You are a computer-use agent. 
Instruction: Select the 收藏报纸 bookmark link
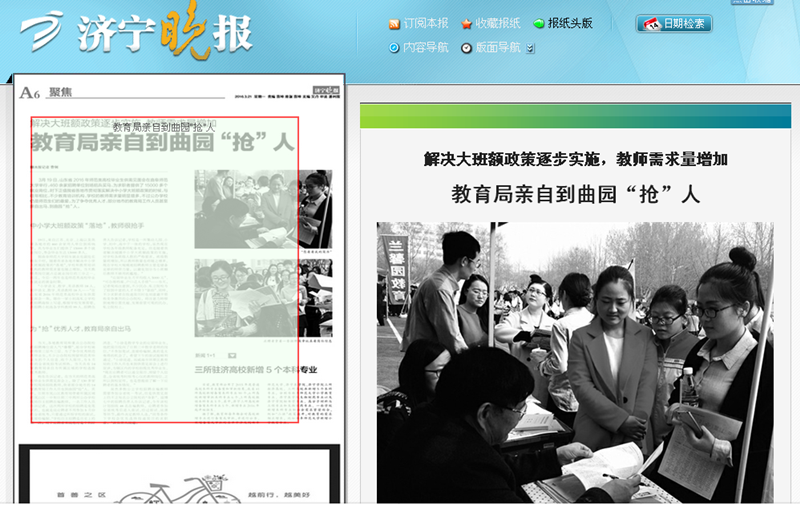tap(497, 24)
